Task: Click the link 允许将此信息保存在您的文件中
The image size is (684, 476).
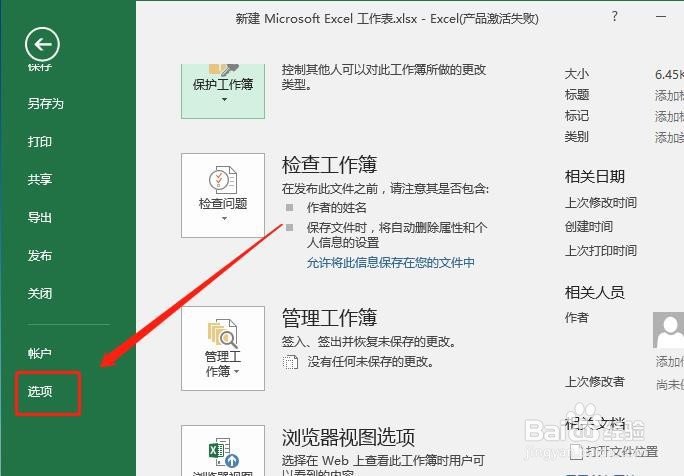Action: [x=390, y=263]
